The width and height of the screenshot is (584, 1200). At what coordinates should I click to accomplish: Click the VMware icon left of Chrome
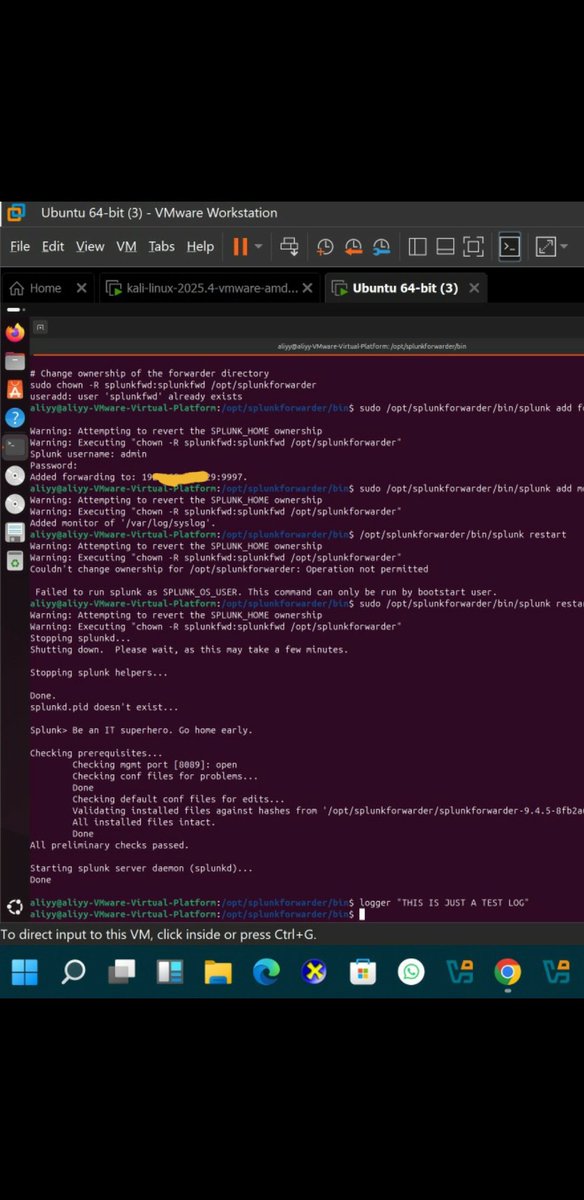(459, 971)
